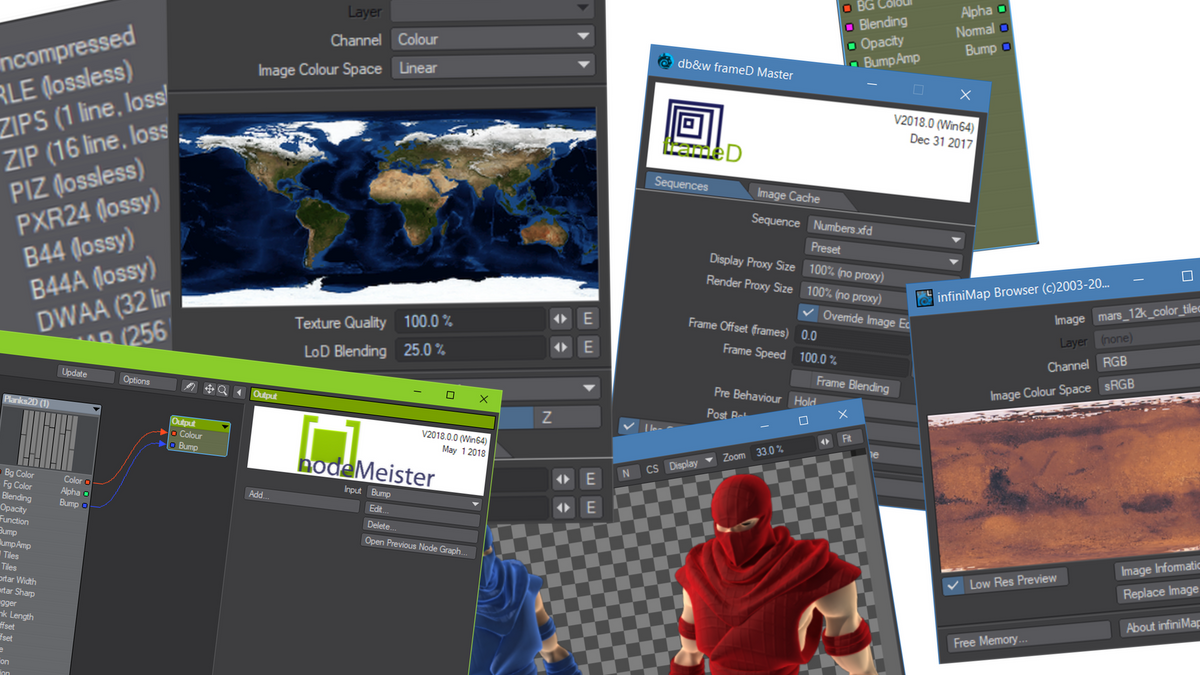Image resolution: width=1200 pixels, height=675 pixels.
Task: Click the eyedropper icon beside Options
Action: (188, 384)
